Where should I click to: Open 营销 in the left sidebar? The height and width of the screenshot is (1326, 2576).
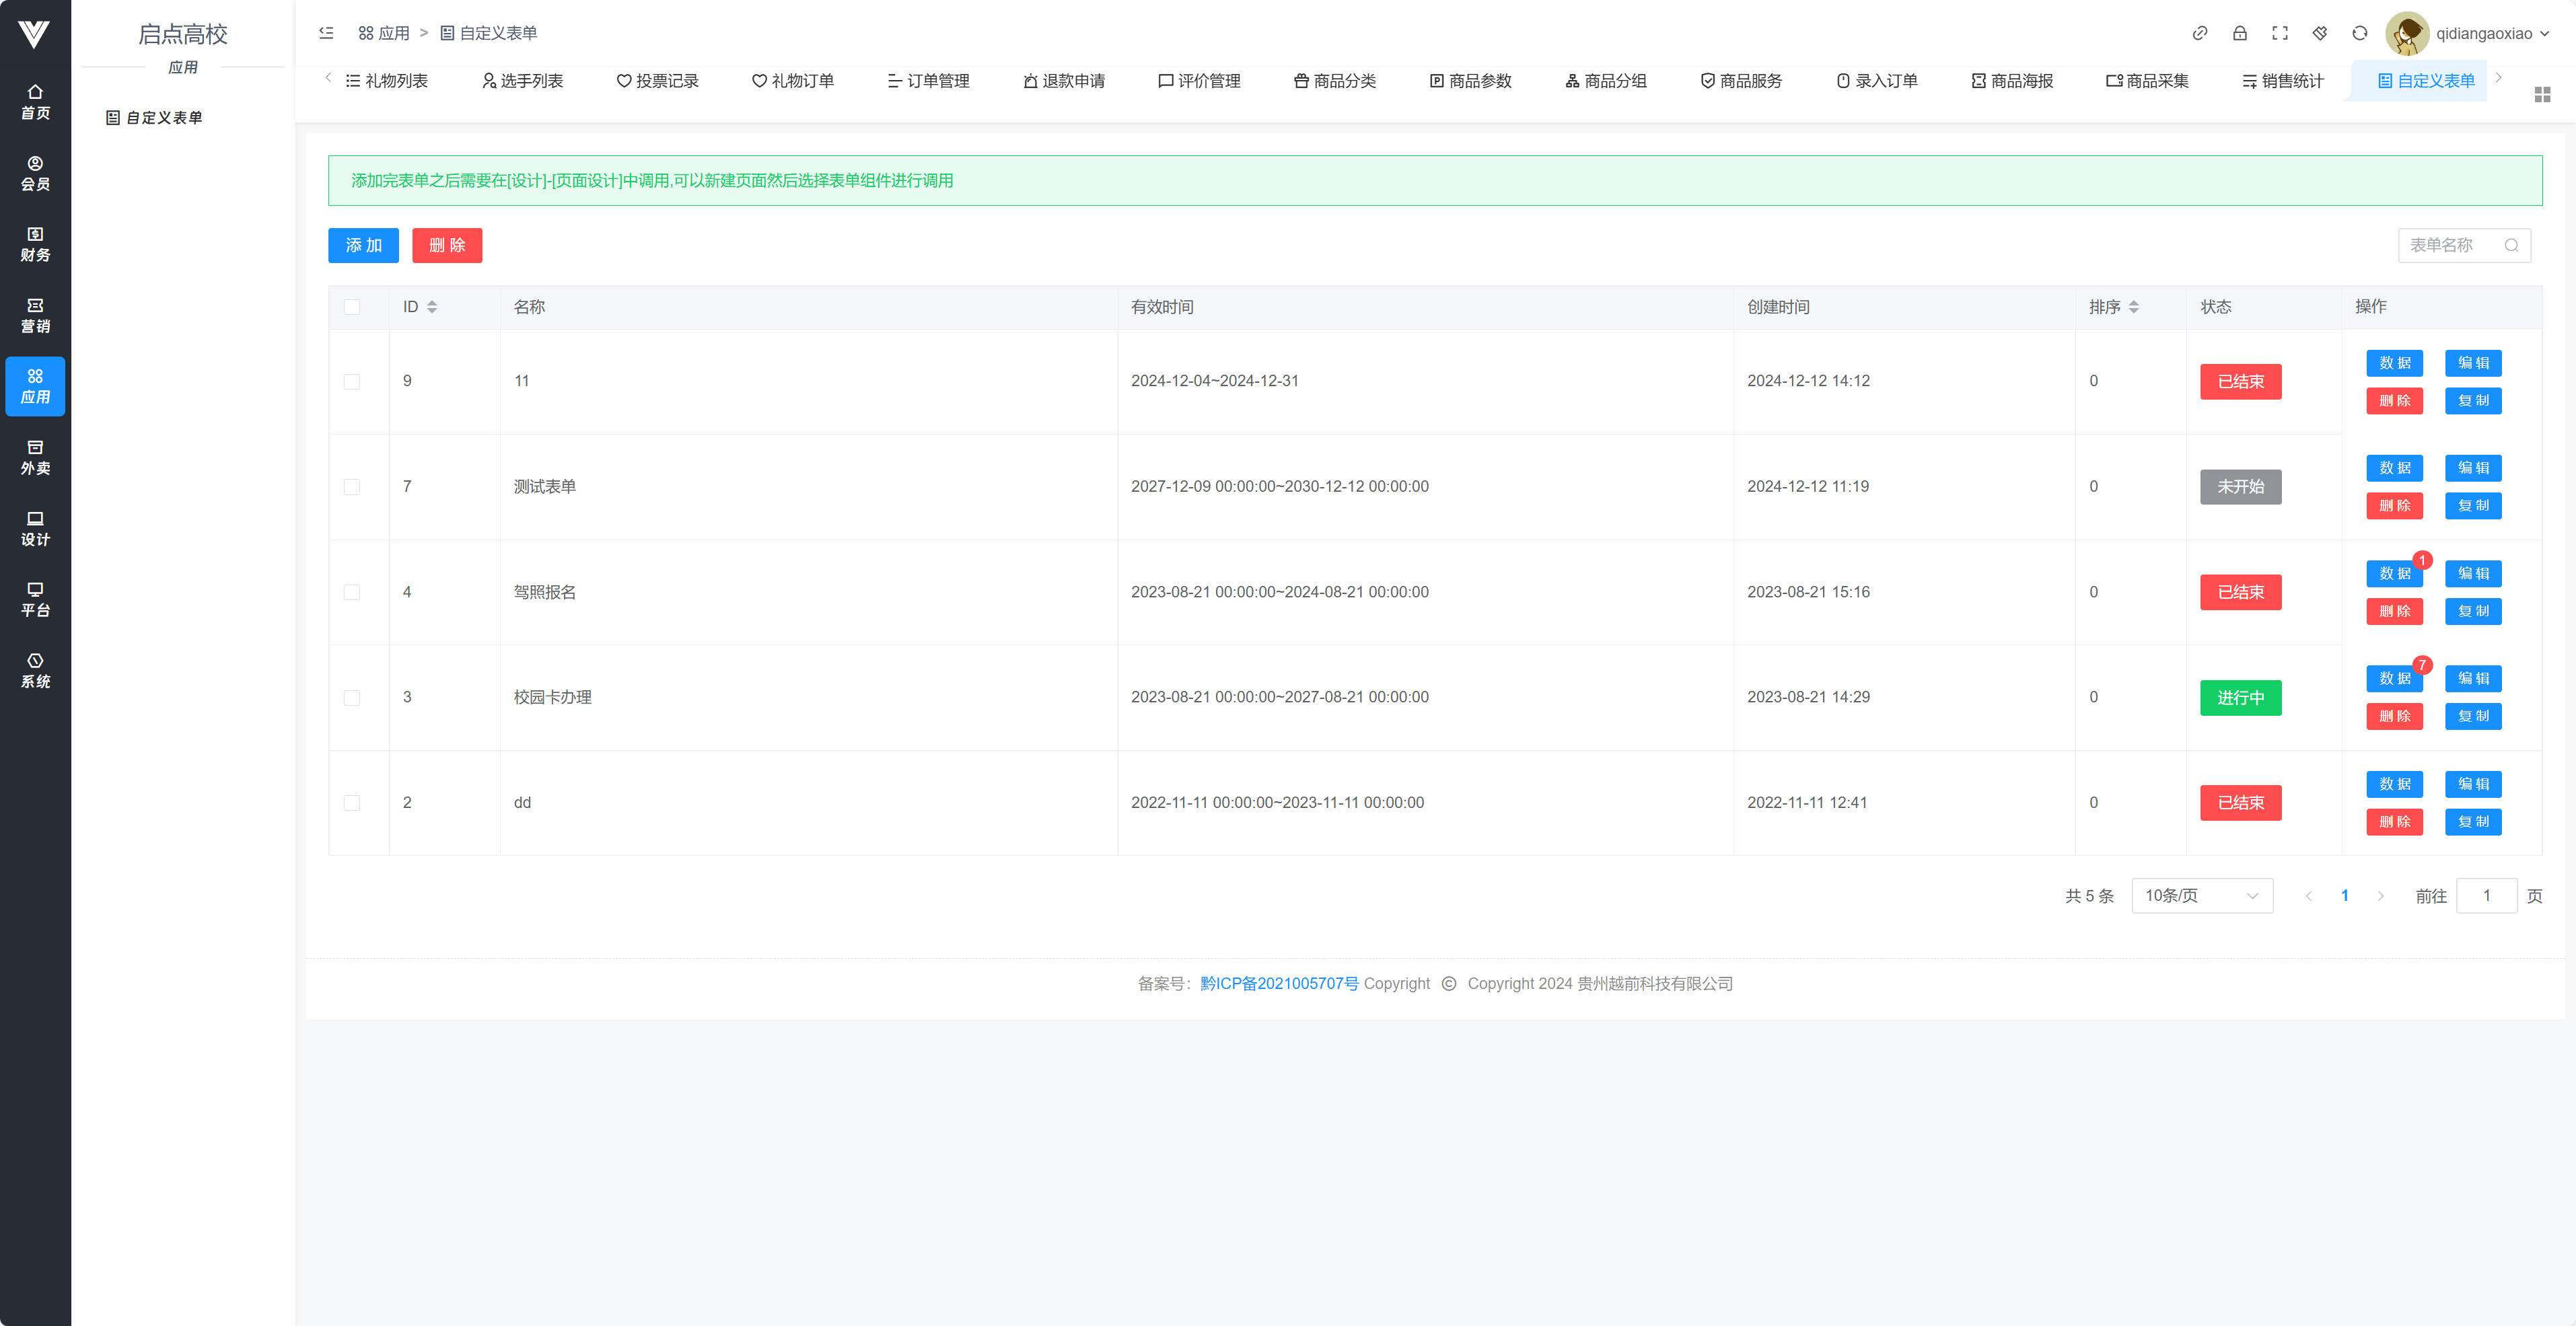35,315
